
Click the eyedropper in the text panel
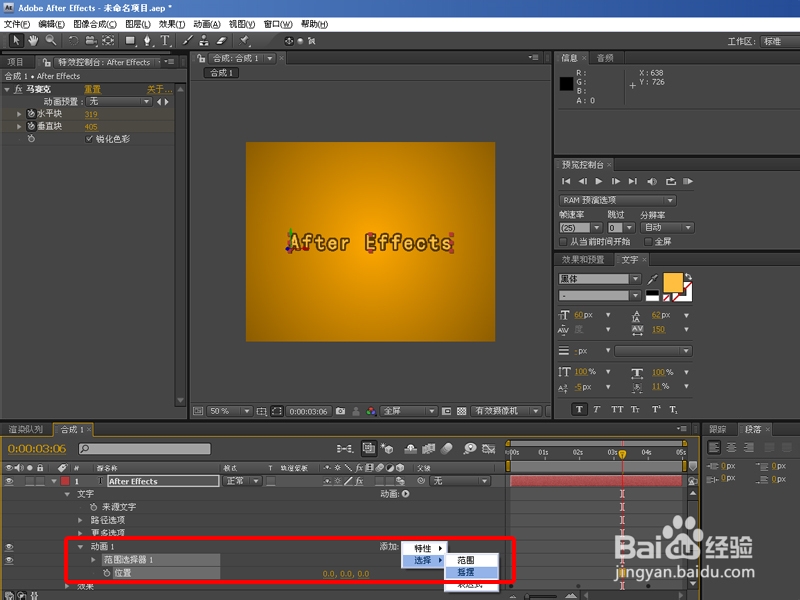652,279
